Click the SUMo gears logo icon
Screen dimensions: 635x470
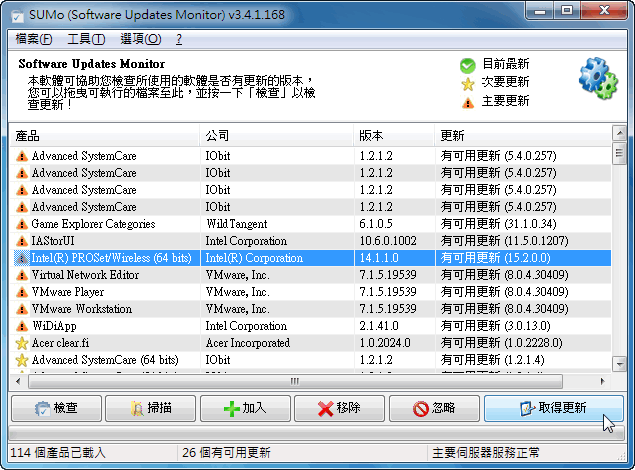598,79
